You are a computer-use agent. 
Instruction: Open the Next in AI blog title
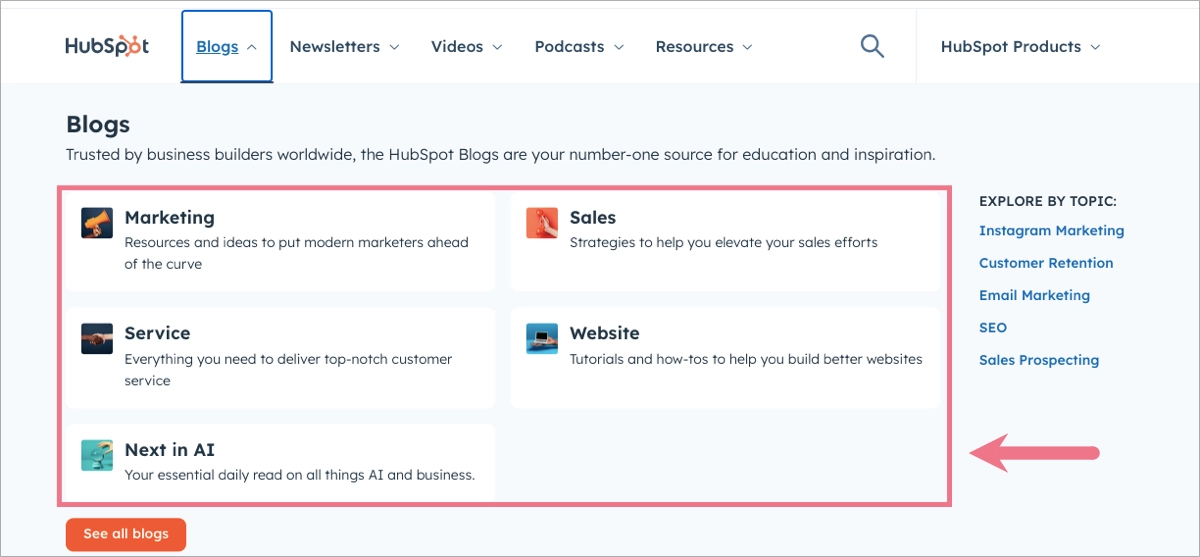click(169, 449)
